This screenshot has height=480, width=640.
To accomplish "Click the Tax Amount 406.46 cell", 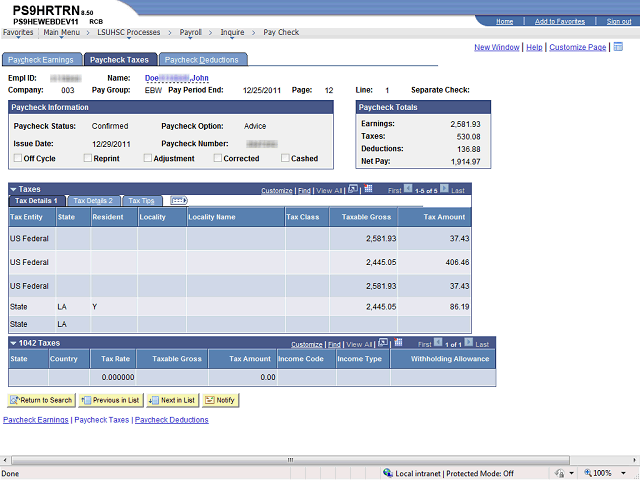I will (434, 262).
